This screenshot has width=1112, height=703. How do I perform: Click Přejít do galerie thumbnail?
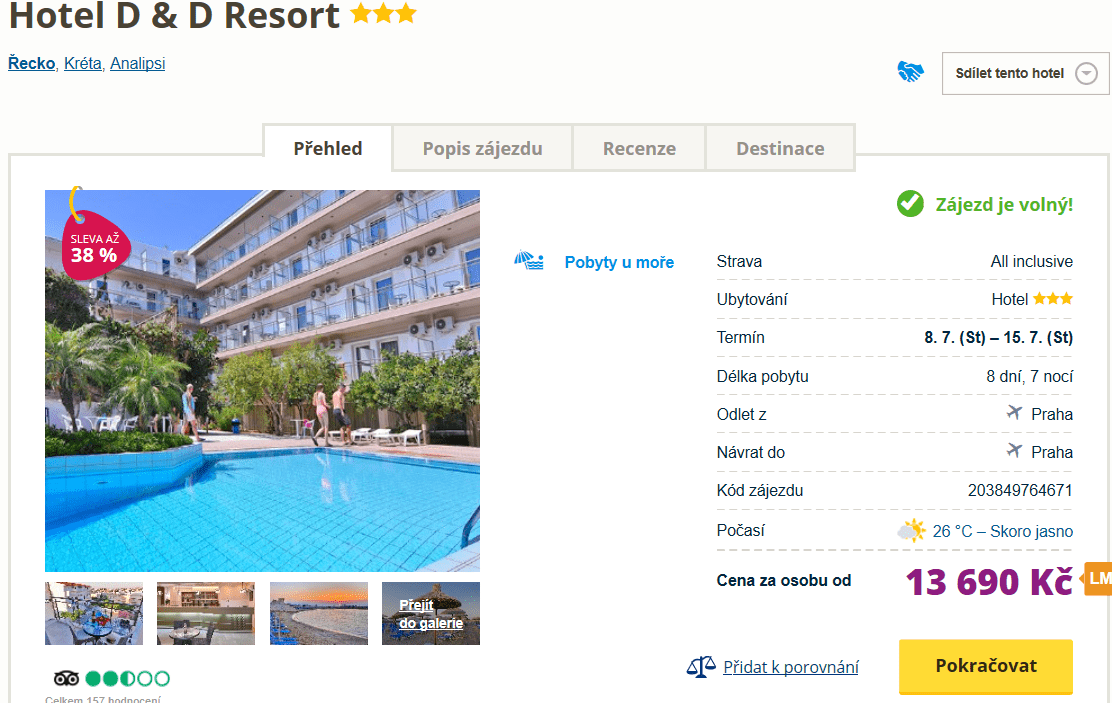[430, 614]
